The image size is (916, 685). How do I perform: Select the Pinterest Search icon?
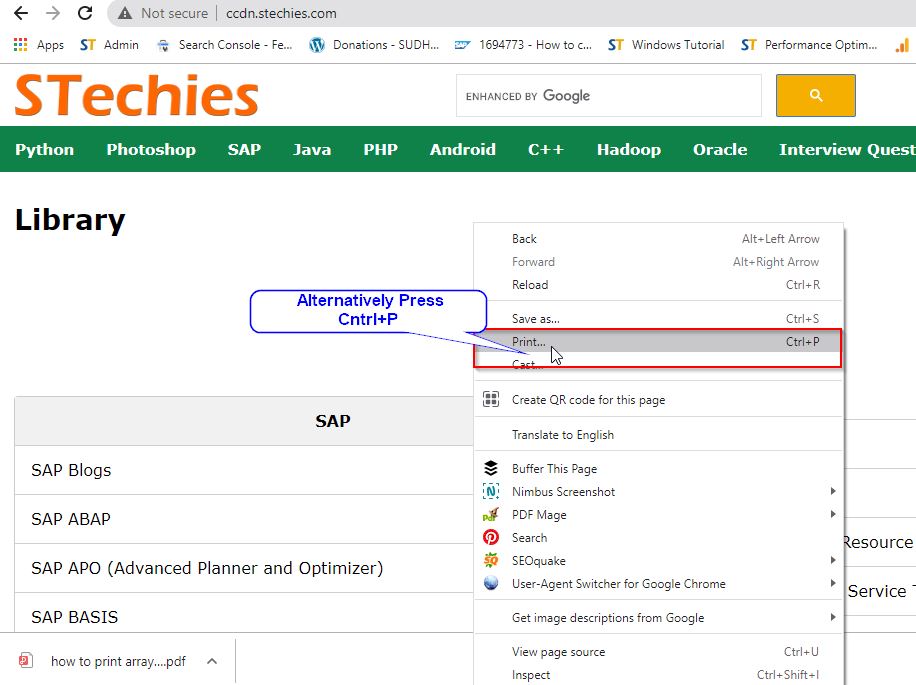pos(490,537)
